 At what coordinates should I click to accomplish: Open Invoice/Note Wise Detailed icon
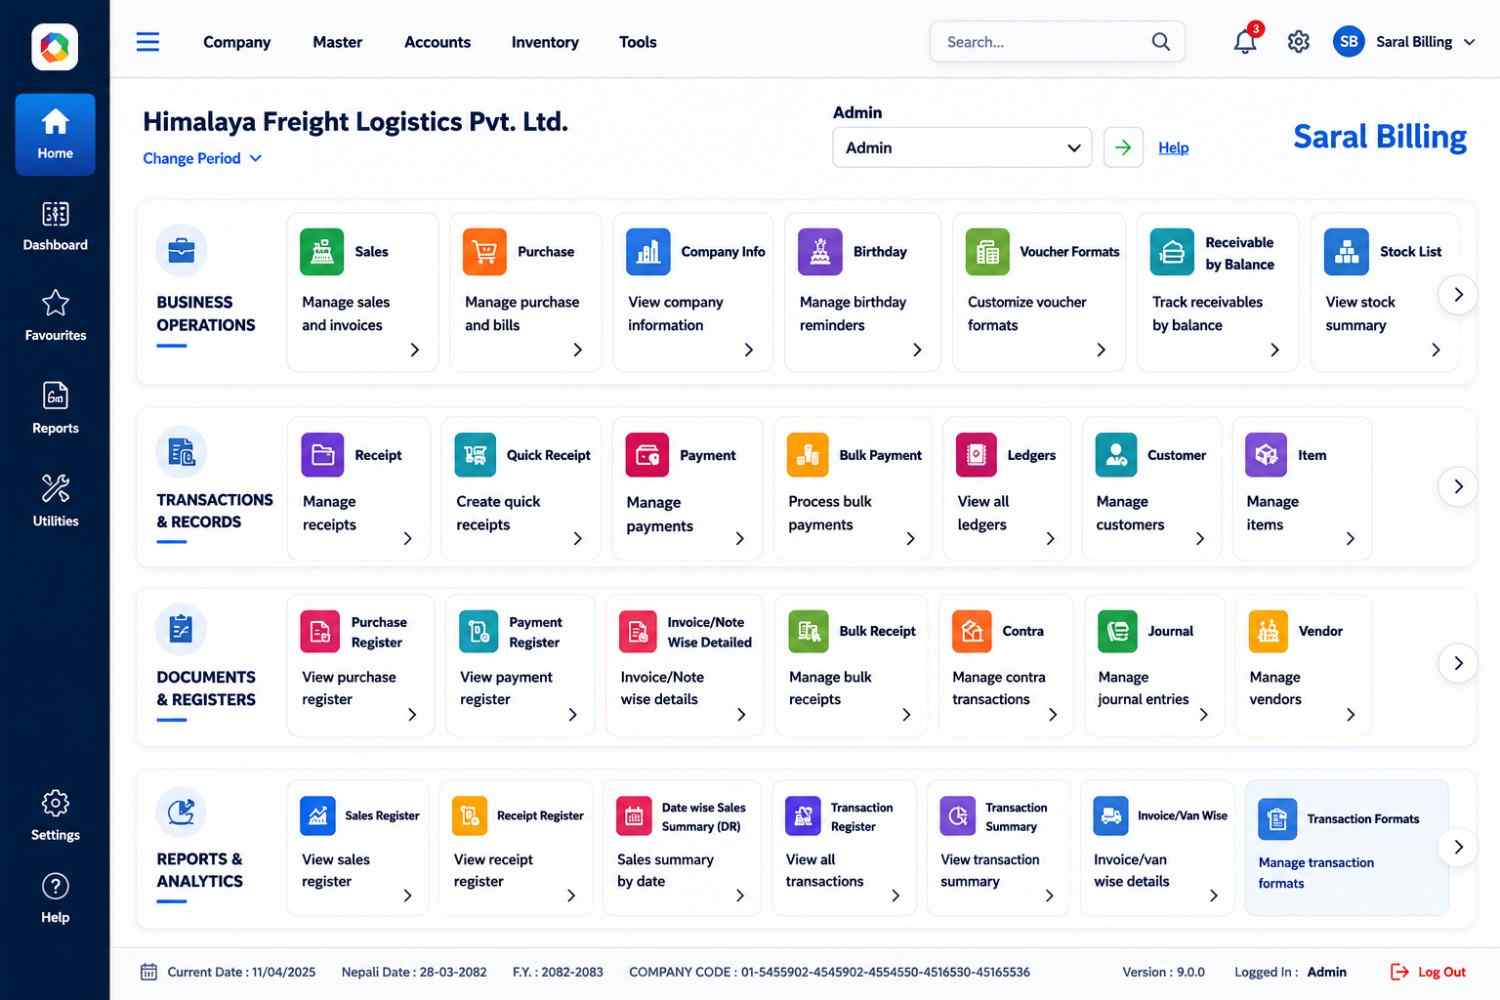tap(638, 632)
